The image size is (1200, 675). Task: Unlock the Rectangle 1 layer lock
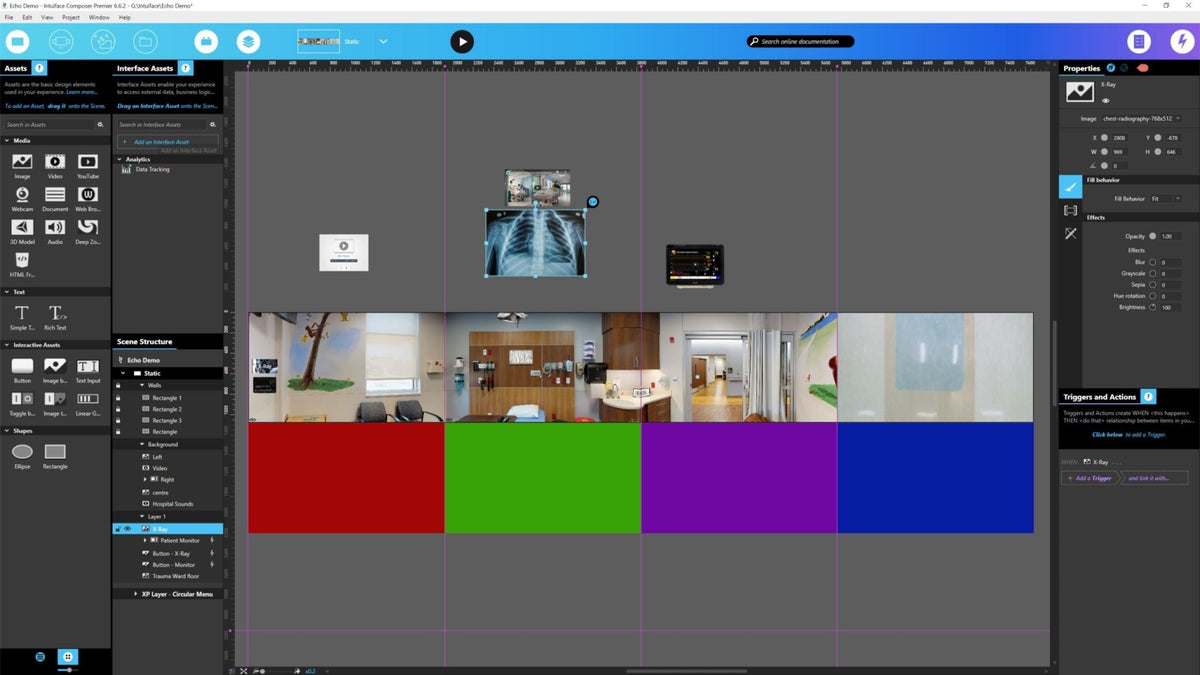tap(119, 397)
